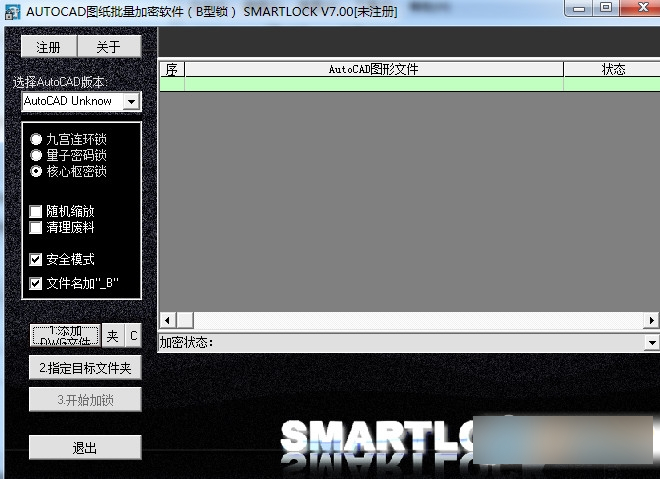Click the horizontal scrollbar right arrow
This screenshot has width=660, height=479.
[652, 320]
